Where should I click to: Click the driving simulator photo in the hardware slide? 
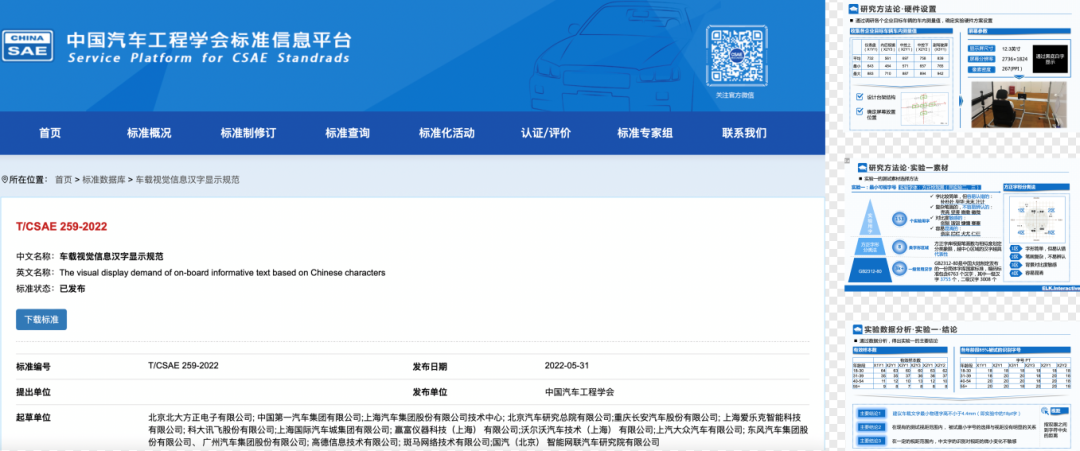click(x=1020, y=105)
